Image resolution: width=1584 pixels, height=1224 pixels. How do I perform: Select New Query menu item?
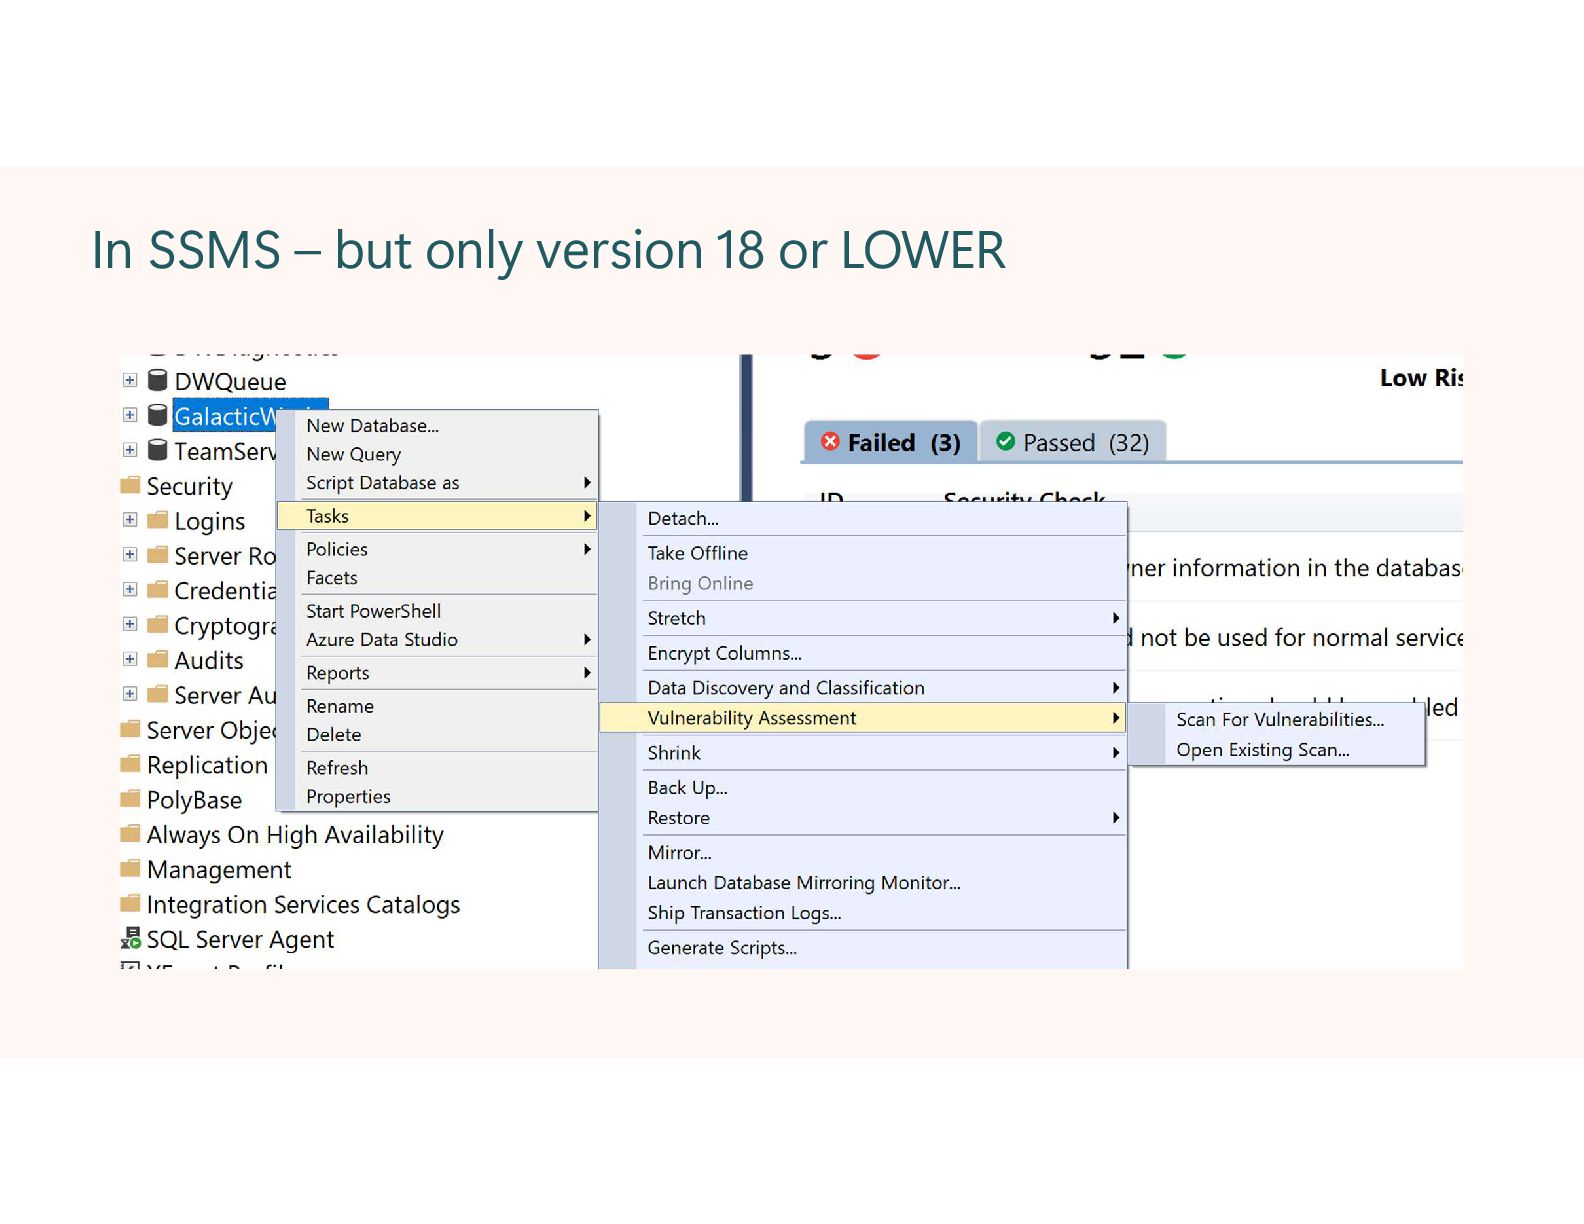coord(437,454)
